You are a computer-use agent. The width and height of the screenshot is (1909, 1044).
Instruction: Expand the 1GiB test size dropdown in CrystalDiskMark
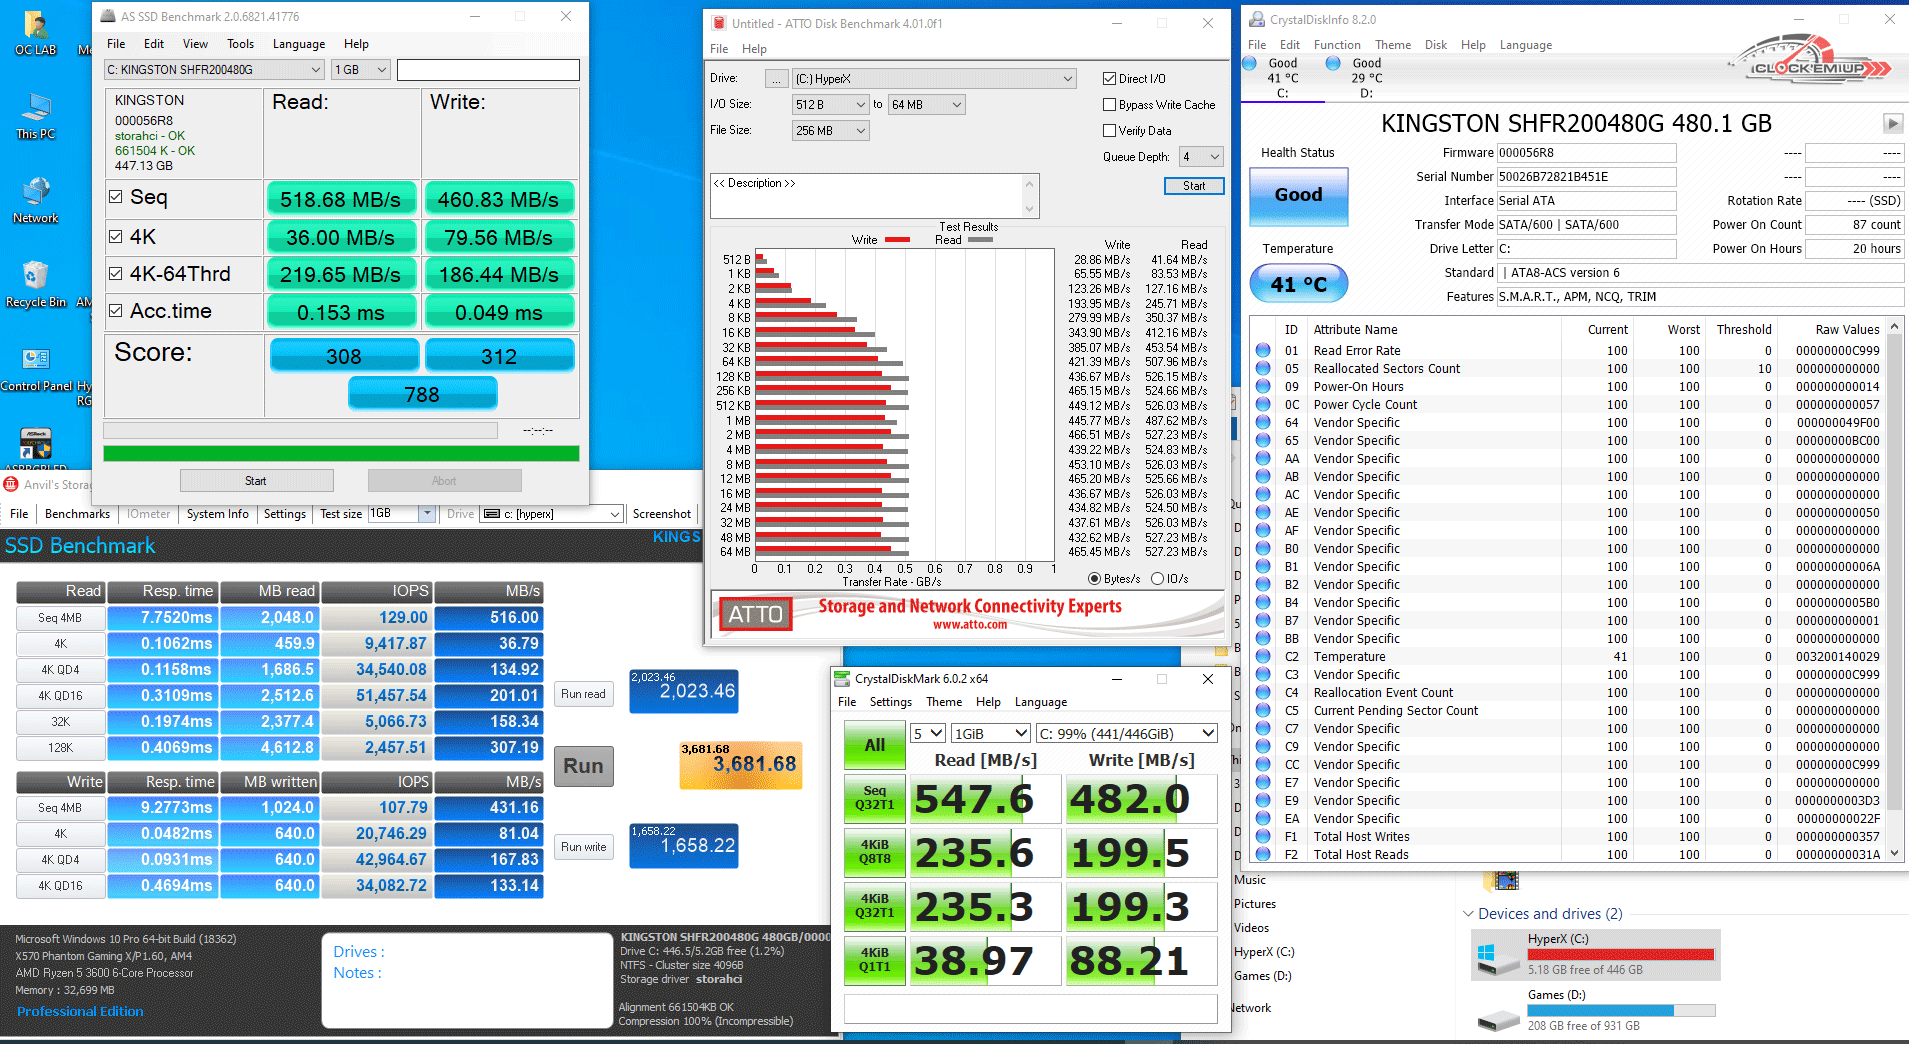click(989, 733)
